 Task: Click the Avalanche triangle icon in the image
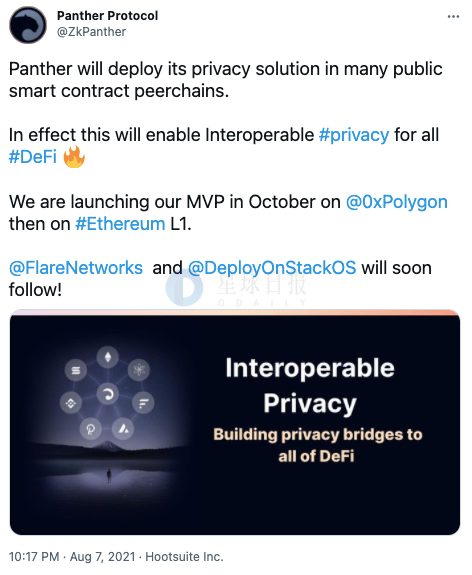click(123, 428)
